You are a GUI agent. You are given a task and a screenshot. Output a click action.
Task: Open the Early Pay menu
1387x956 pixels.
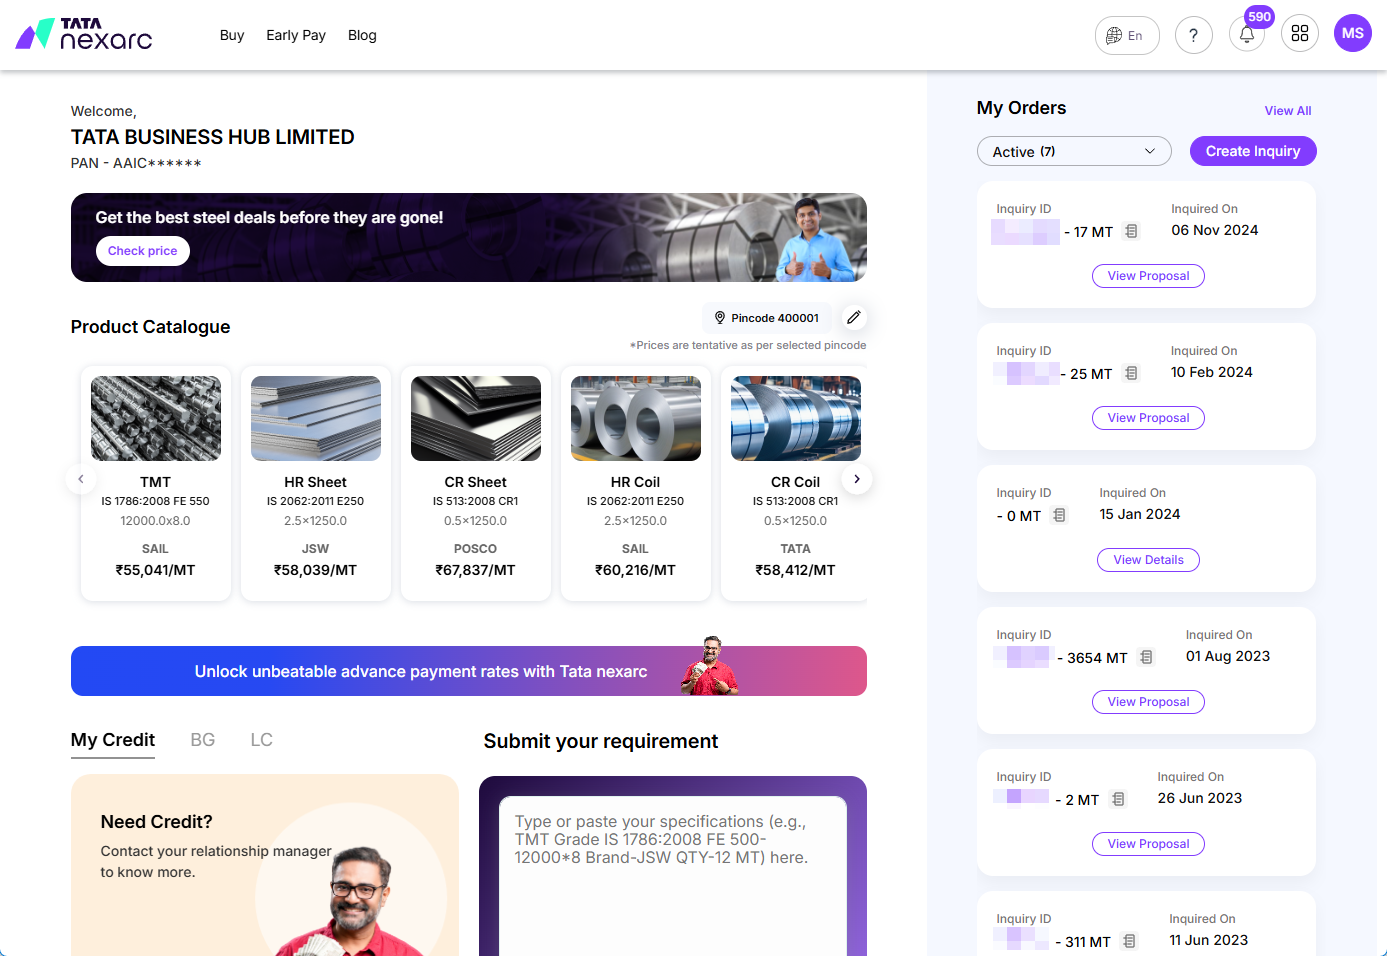296,35
